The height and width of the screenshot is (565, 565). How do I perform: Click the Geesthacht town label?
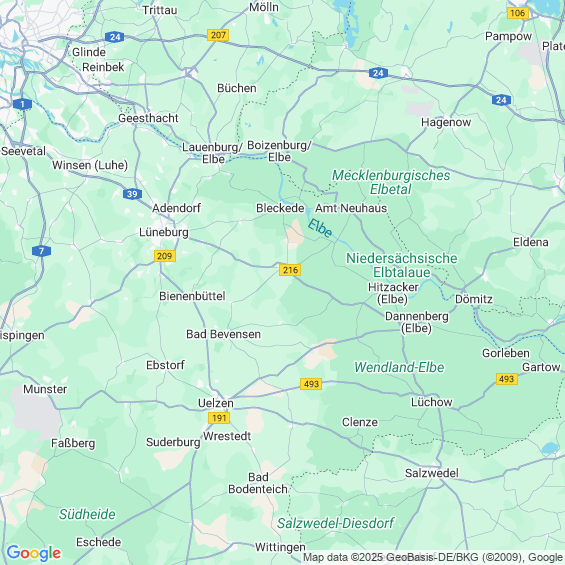(x=148, y=118)
